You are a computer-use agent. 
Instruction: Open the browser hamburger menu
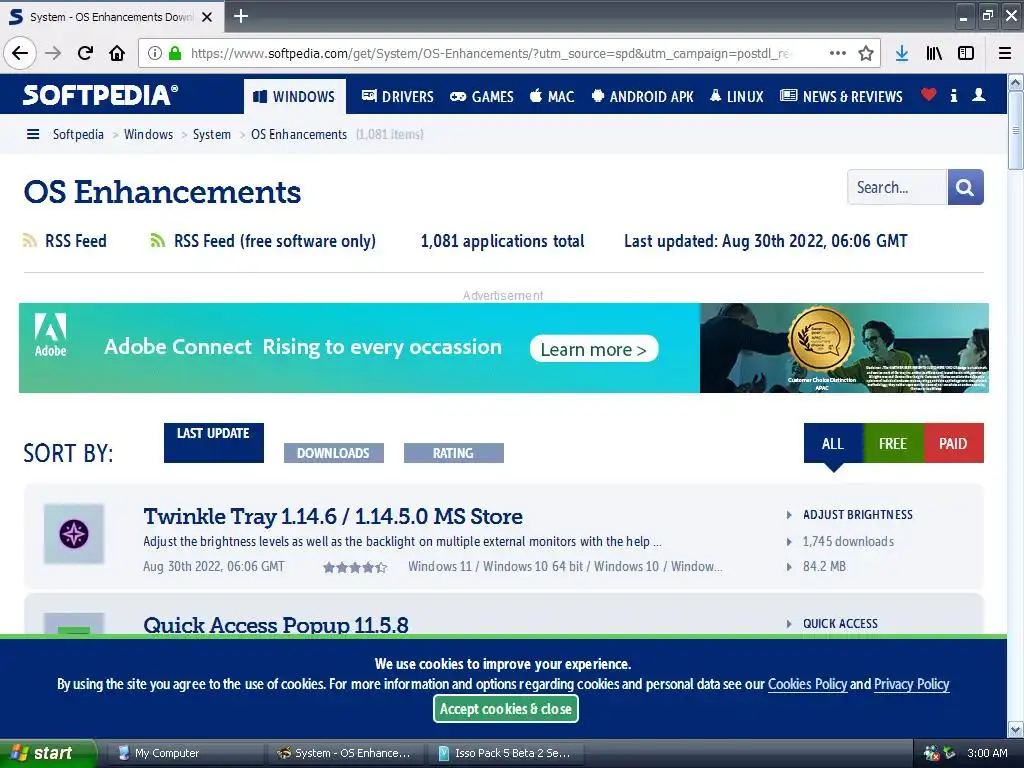pos(1005,54)
